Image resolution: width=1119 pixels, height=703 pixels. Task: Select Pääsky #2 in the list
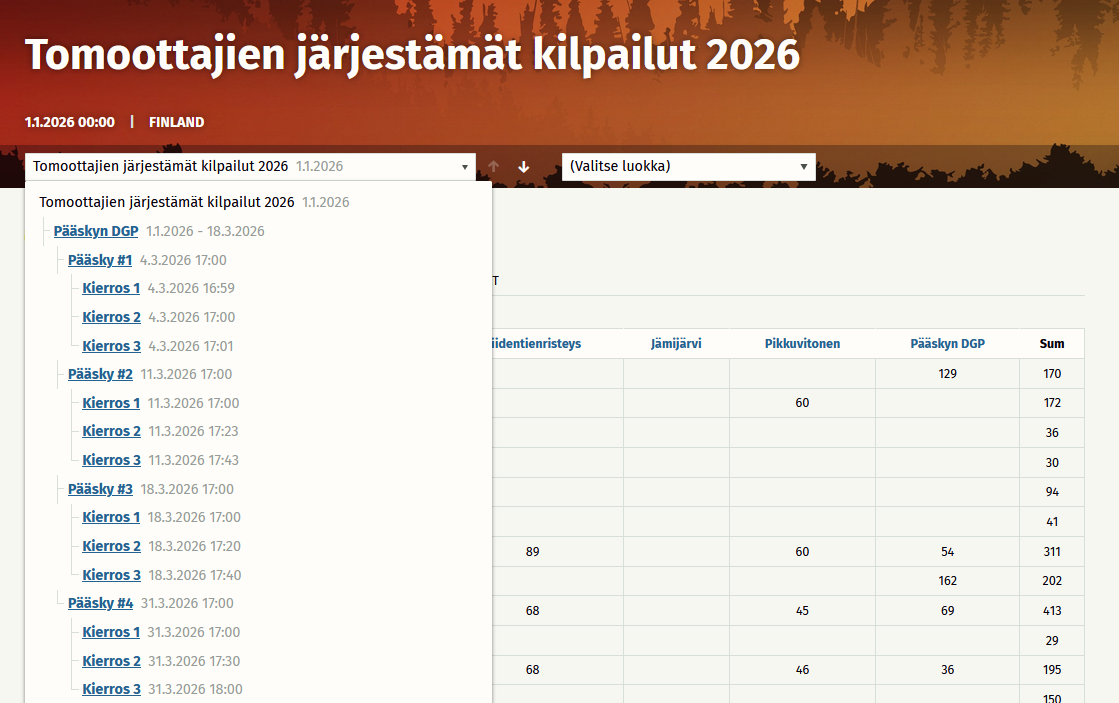click(100, 374)
